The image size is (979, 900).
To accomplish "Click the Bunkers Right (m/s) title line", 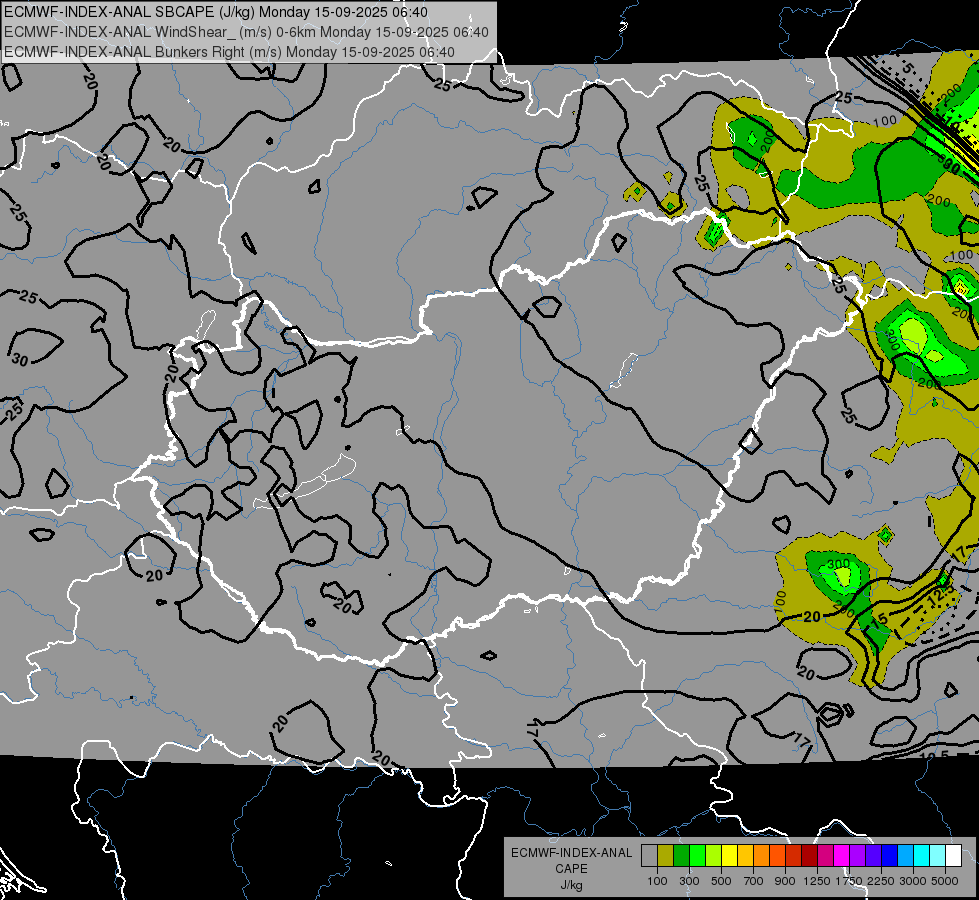I will [229, 52].
